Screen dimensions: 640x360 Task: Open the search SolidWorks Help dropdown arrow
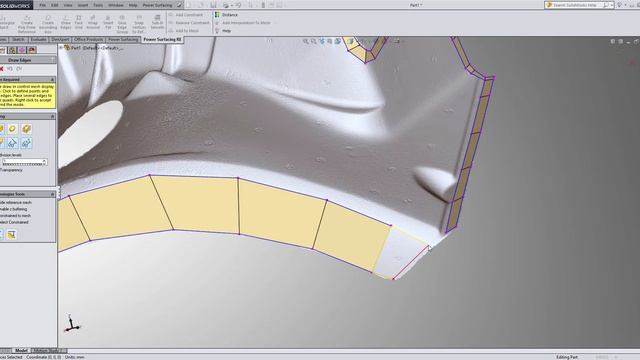click(611, 5)
